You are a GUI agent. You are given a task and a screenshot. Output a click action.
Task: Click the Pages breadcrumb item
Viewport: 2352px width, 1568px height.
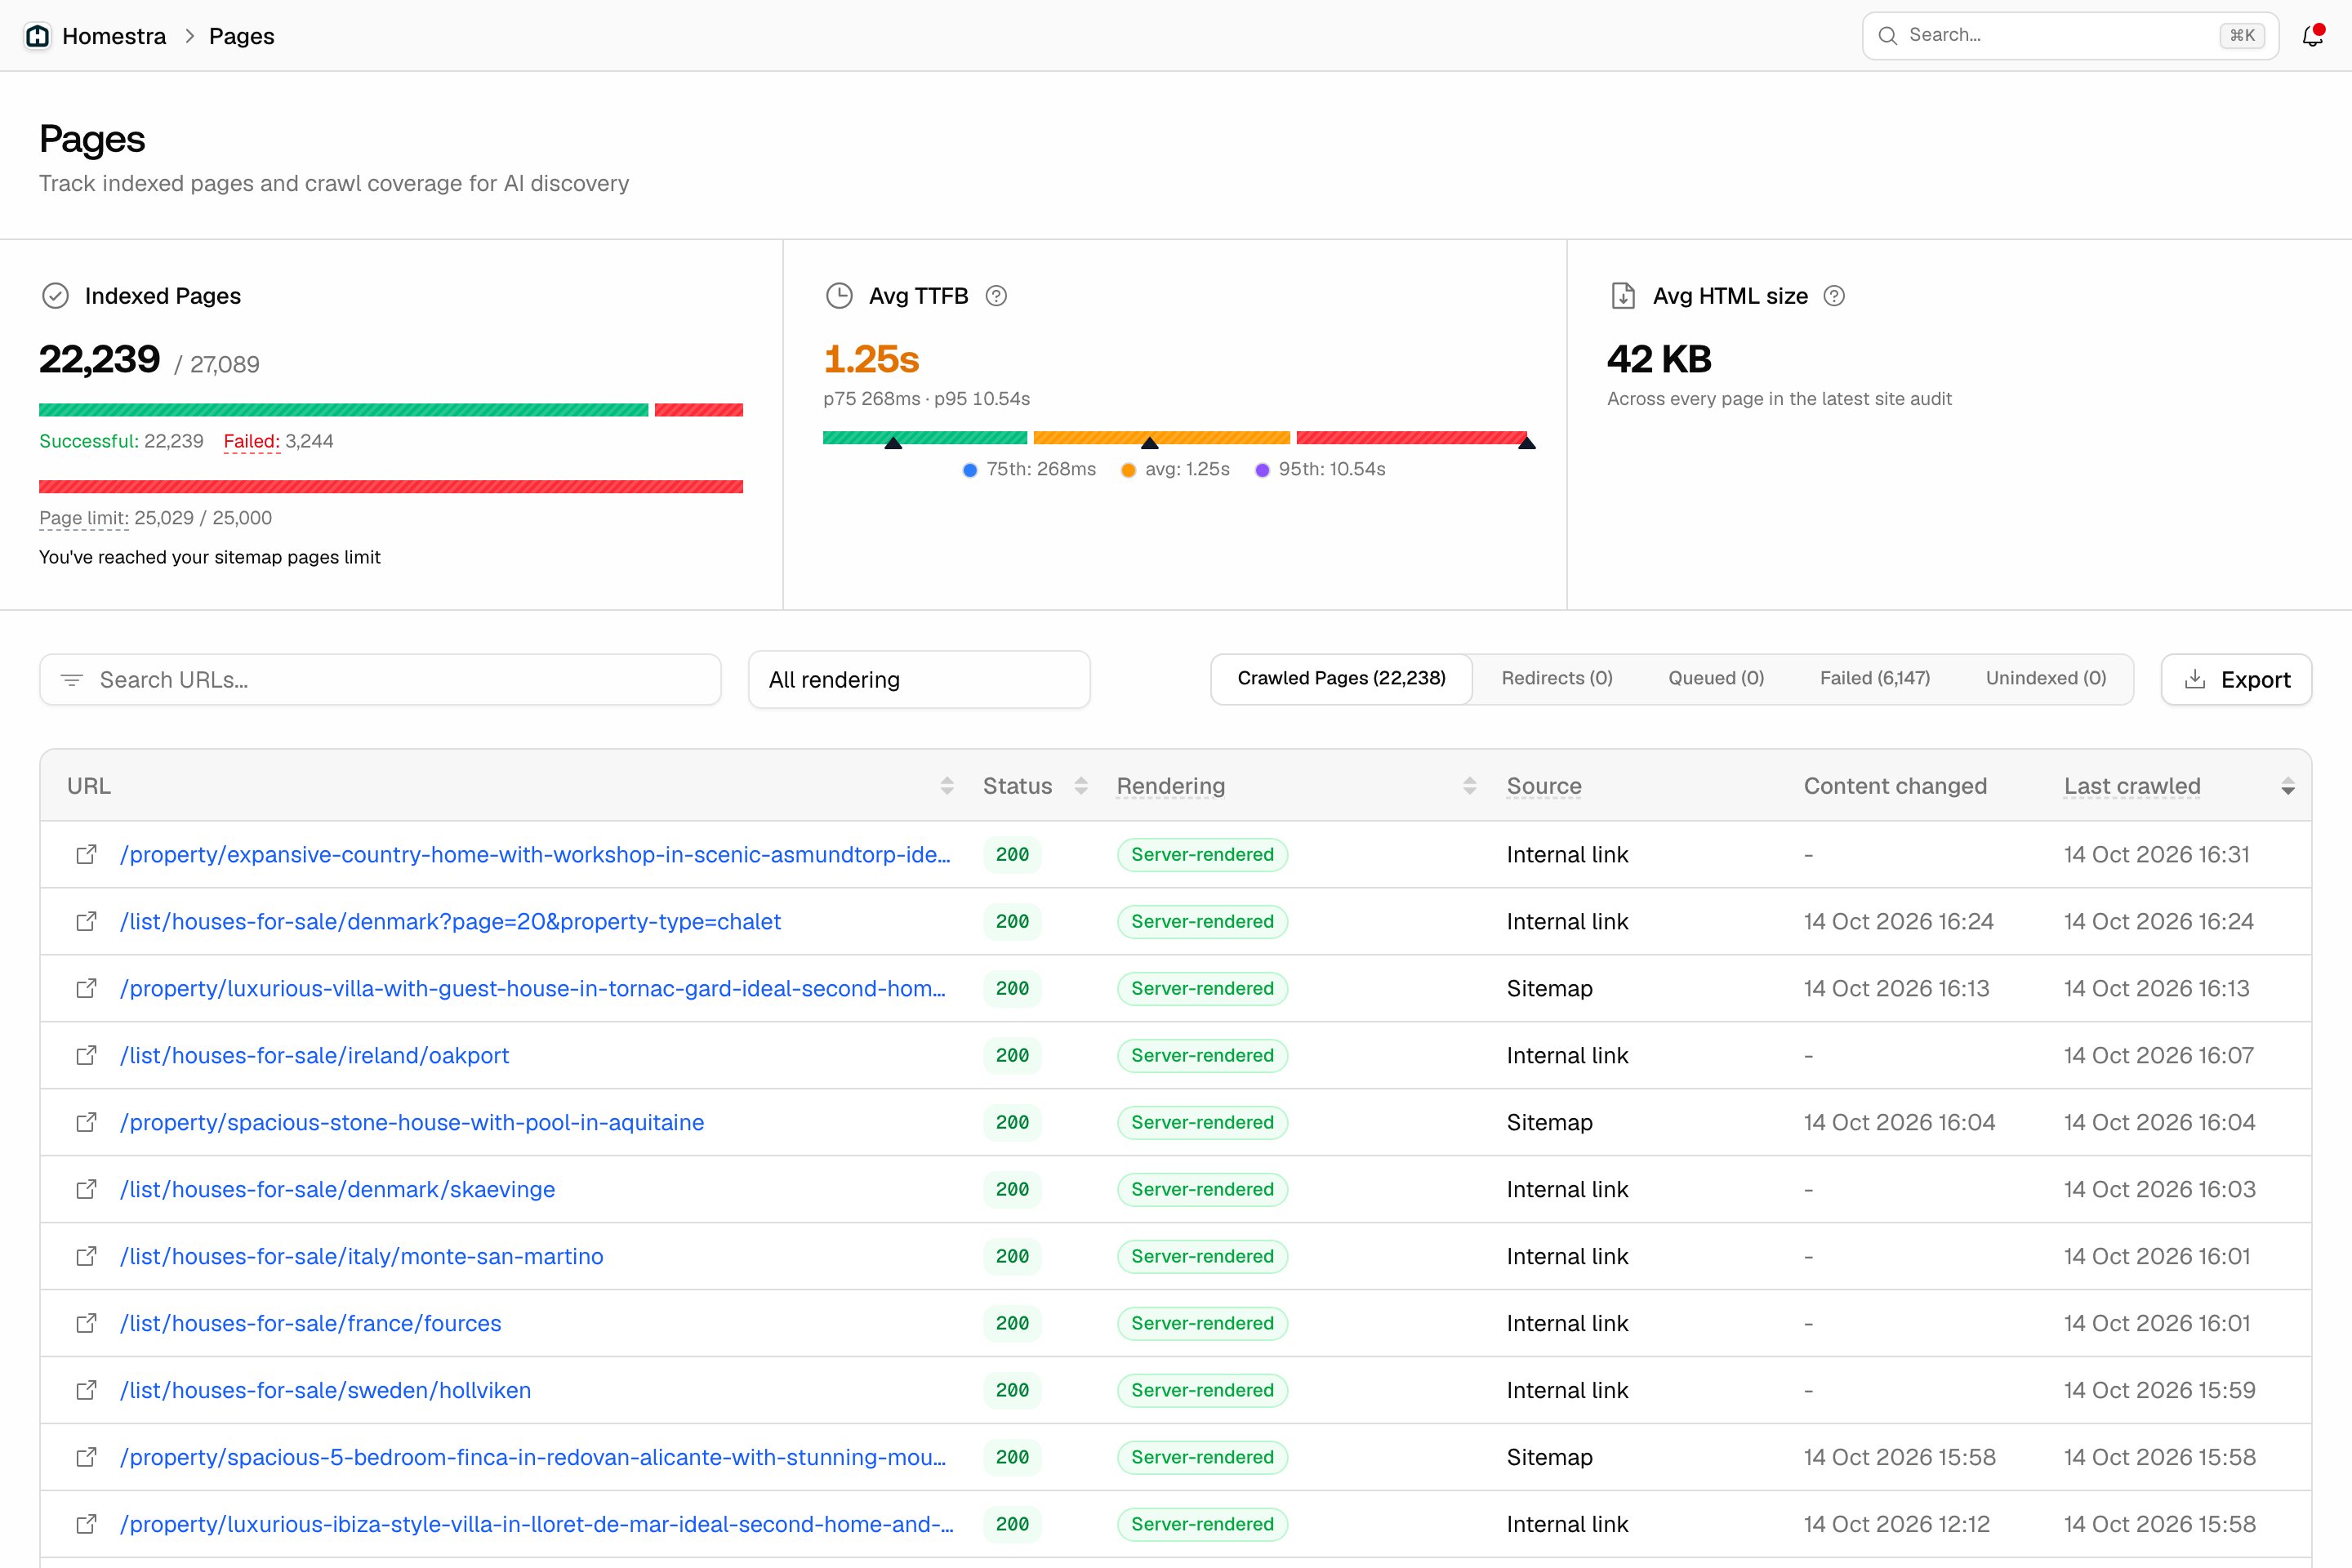[x=241, y=36]
